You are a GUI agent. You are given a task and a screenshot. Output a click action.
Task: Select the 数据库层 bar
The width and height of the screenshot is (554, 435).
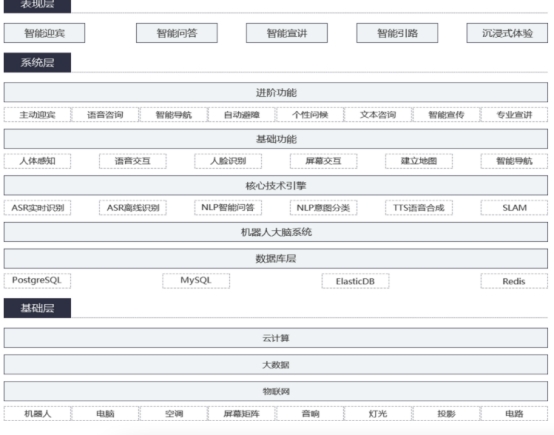pos(276,259)
